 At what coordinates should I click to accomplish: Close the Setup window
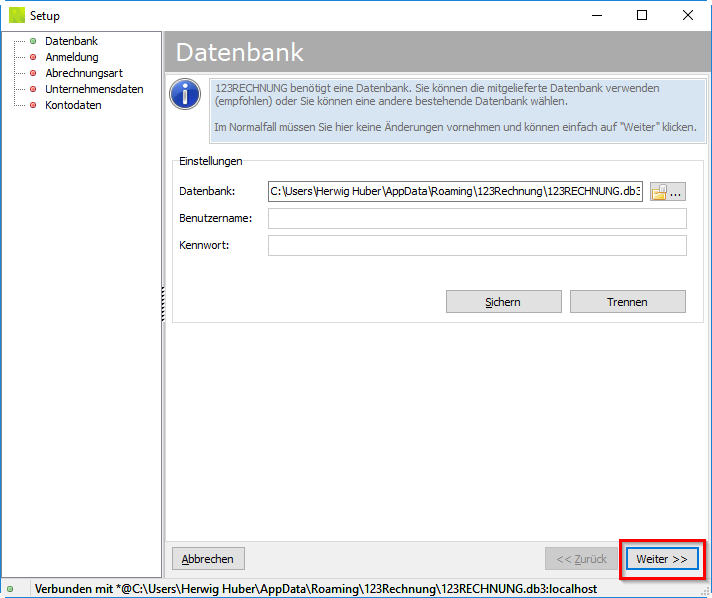[688, 15]
